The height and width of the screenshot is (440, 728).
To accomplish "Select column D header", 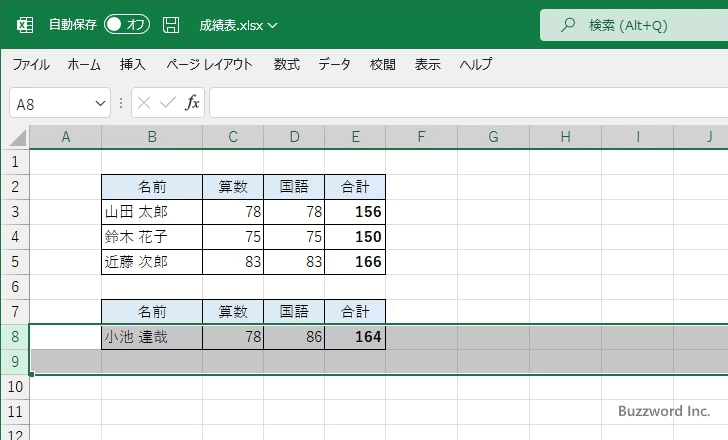I will (x=294, y=137).
